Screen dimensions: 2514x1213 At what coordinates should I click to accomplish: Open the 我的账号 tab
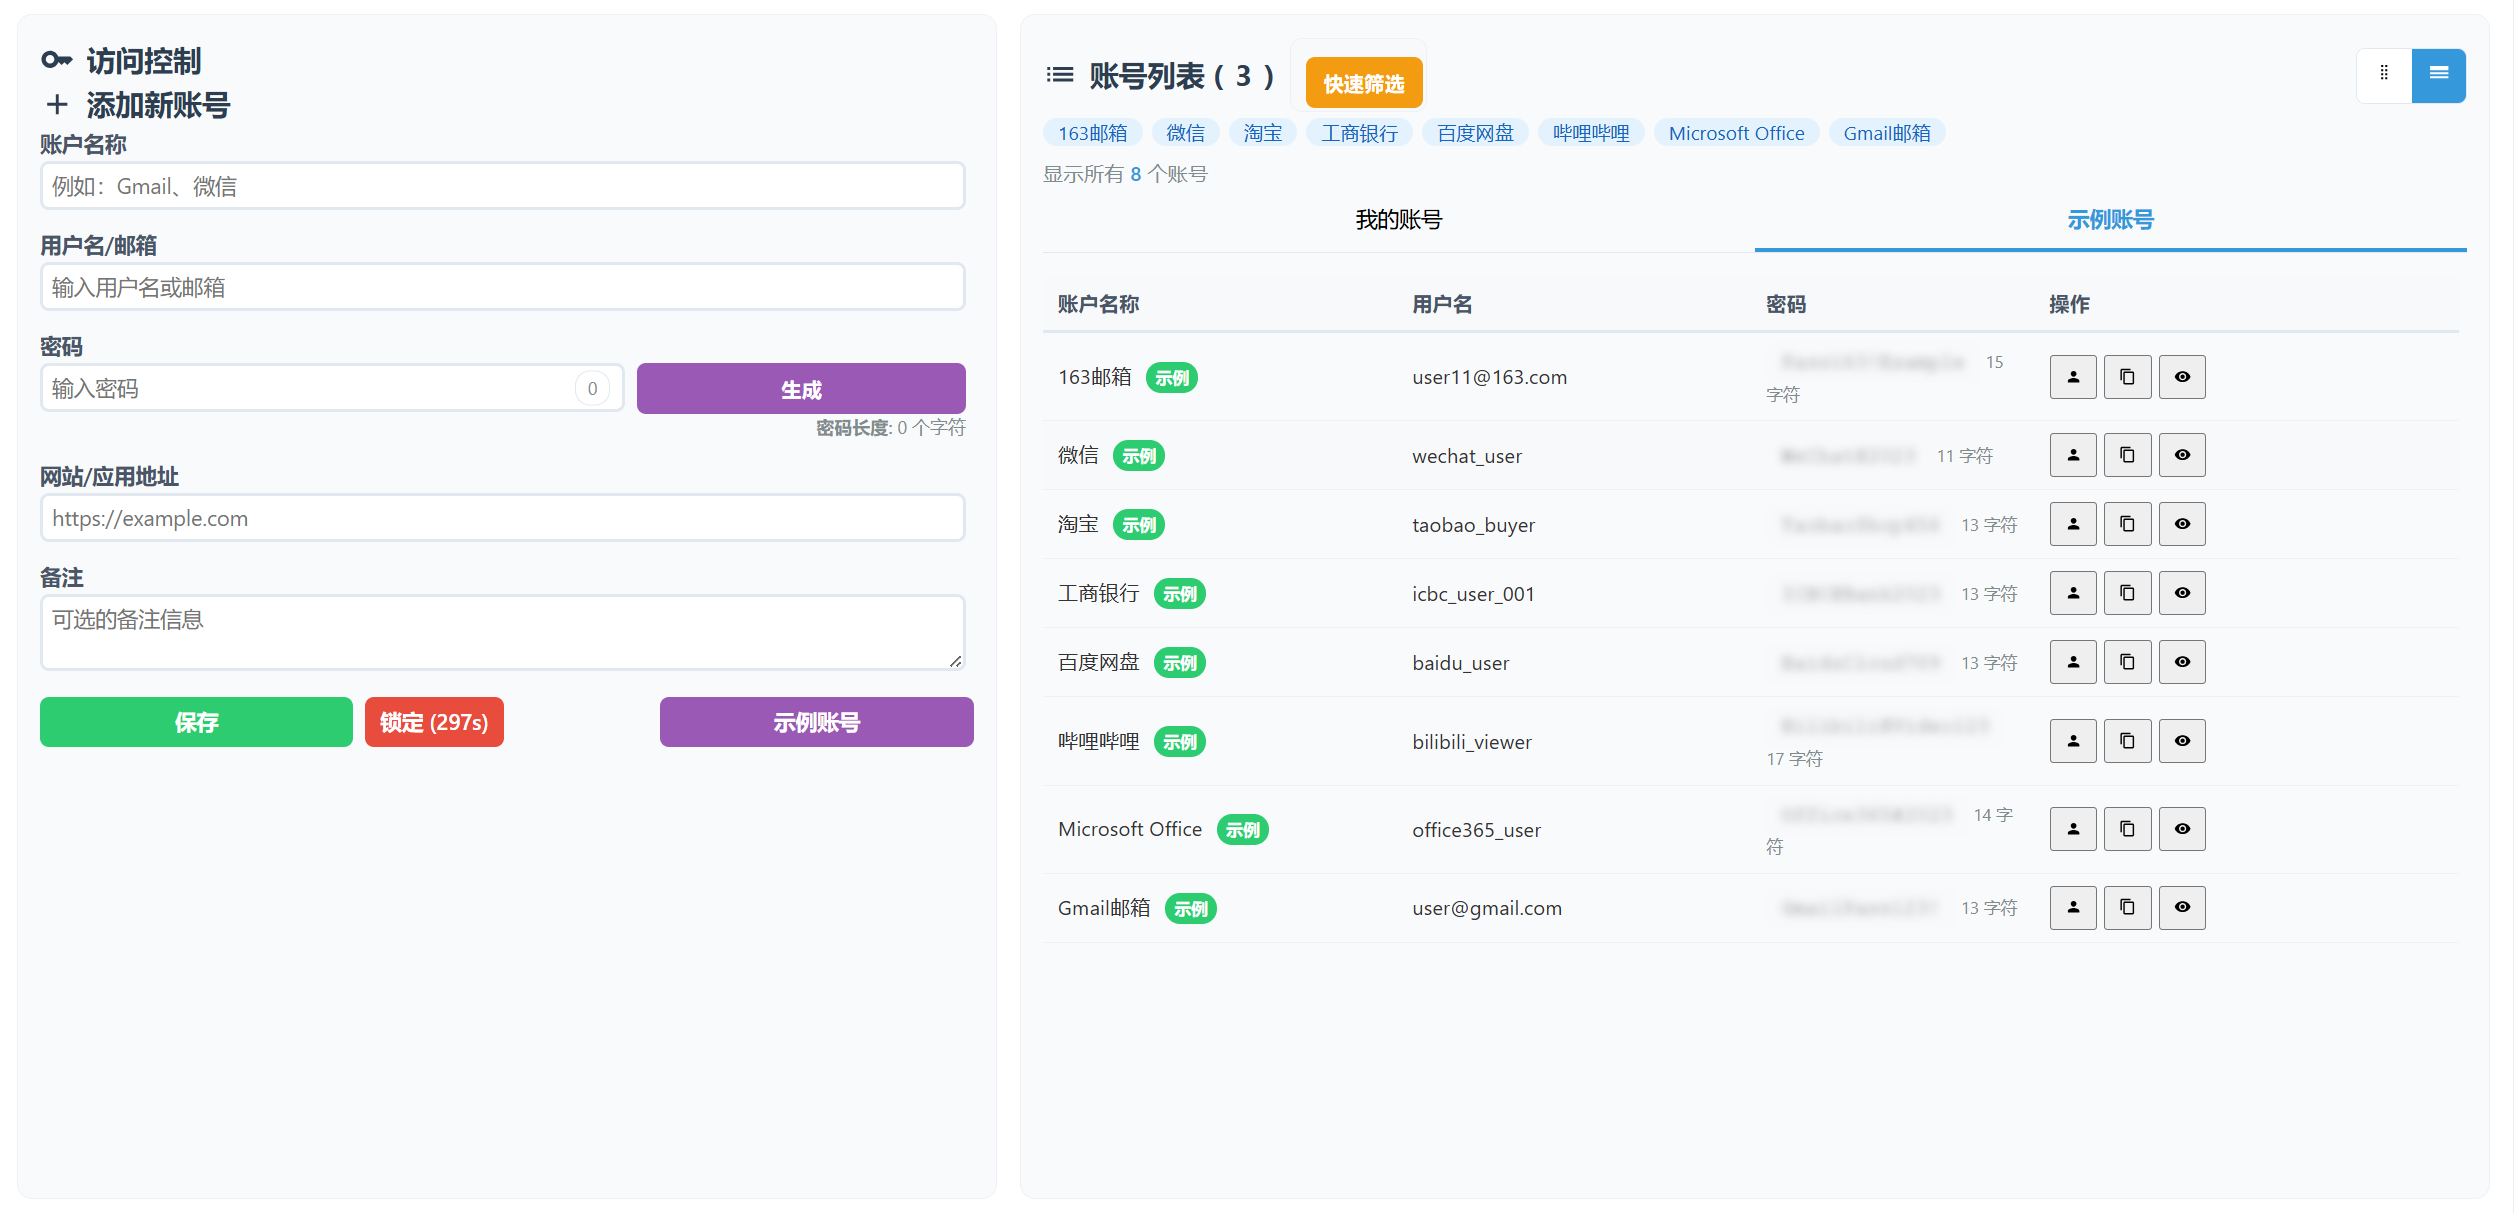[1398, 220]
